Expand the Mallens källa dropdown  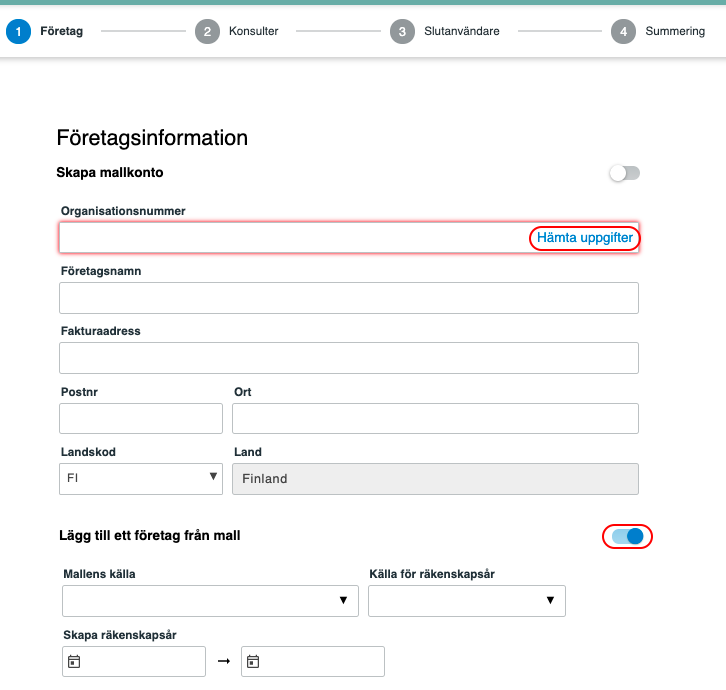(210, 601)
